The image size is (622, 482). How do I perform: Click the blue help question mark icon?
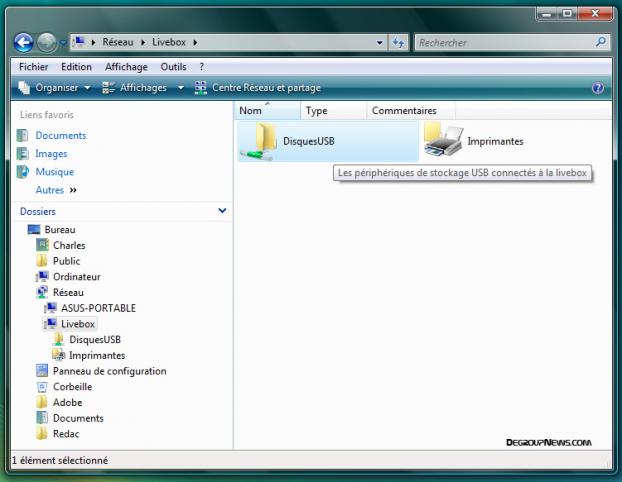coord(598,88)
